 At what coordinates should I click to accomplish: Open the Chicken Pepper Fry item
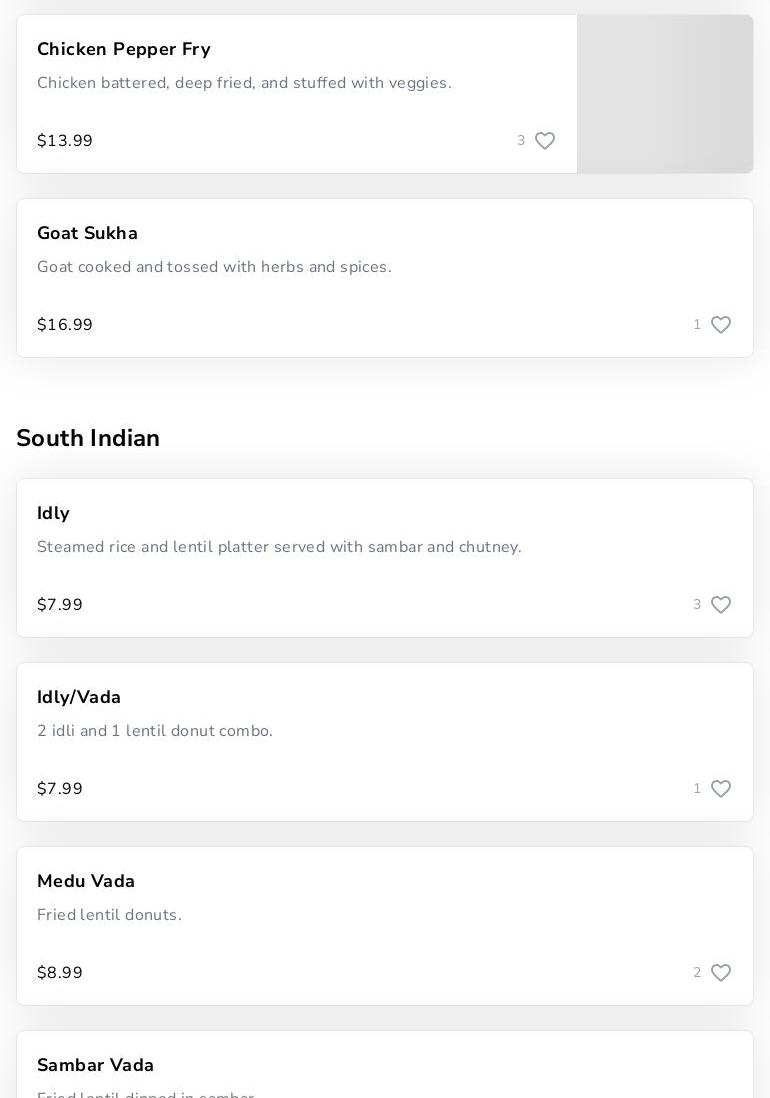pyautogui.click(x=124, y=49)
